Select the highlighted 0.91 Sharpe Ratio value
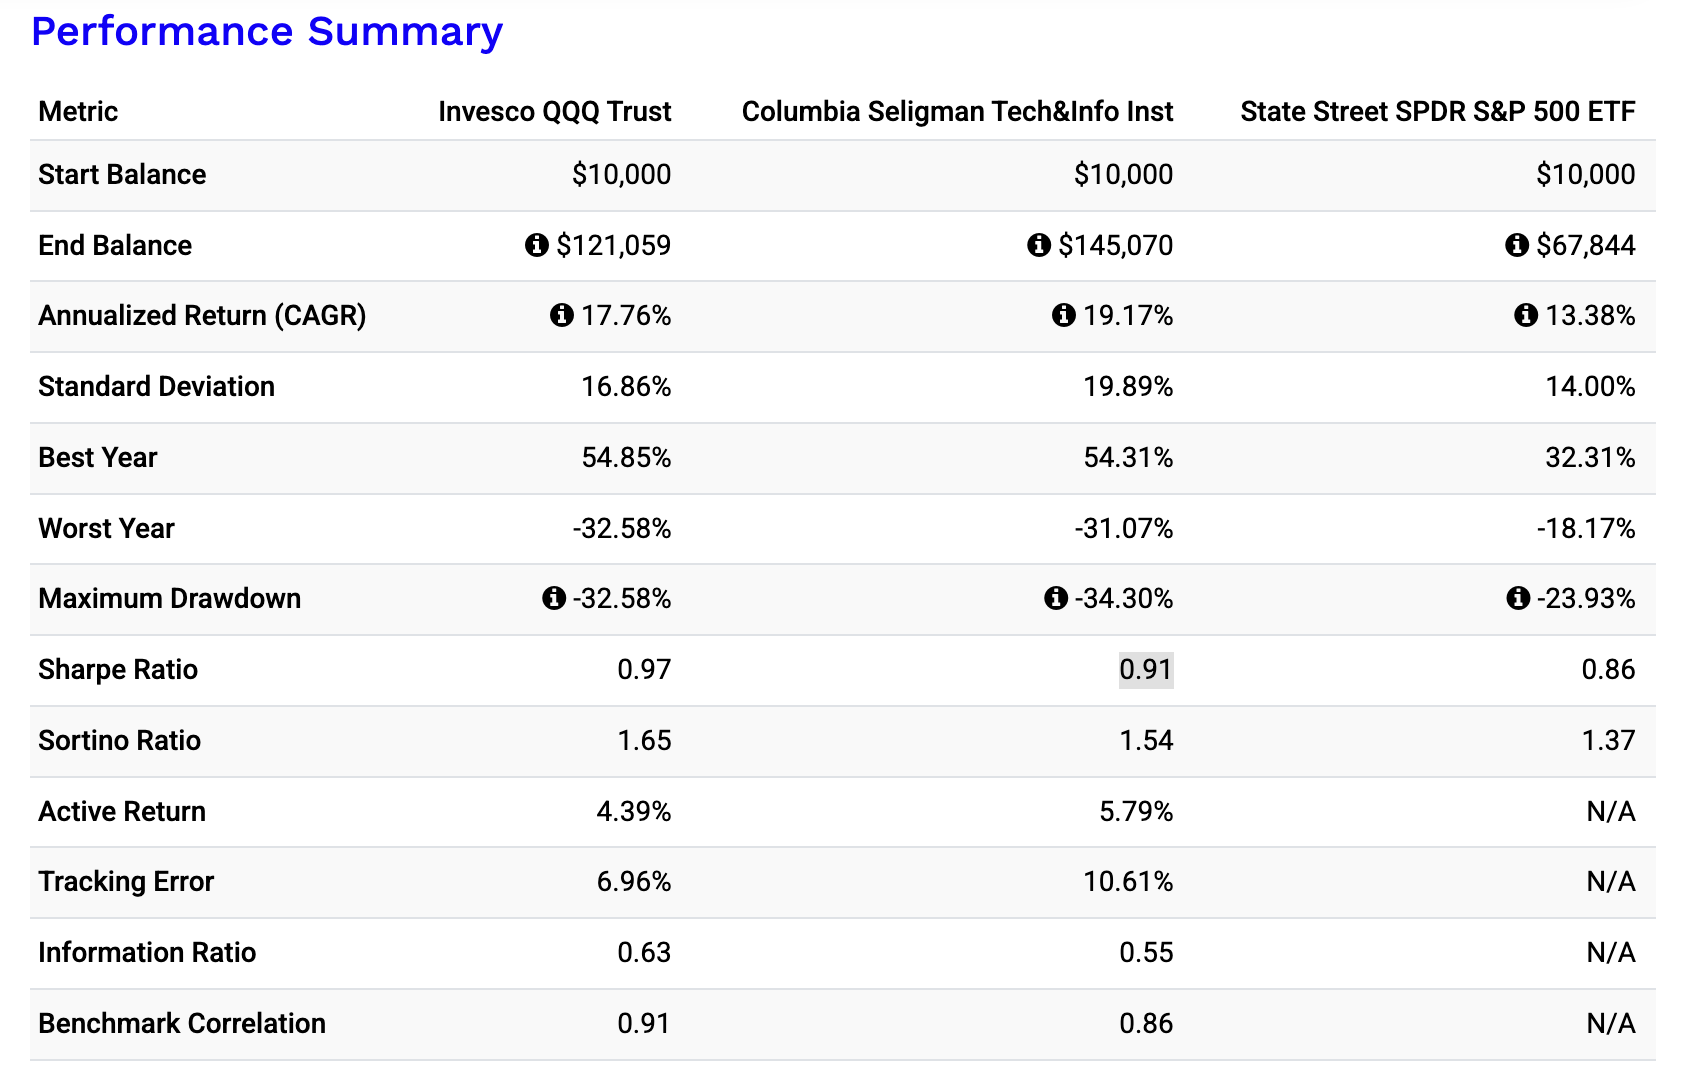1684x1086 pixels. [x=1146, y=669]
